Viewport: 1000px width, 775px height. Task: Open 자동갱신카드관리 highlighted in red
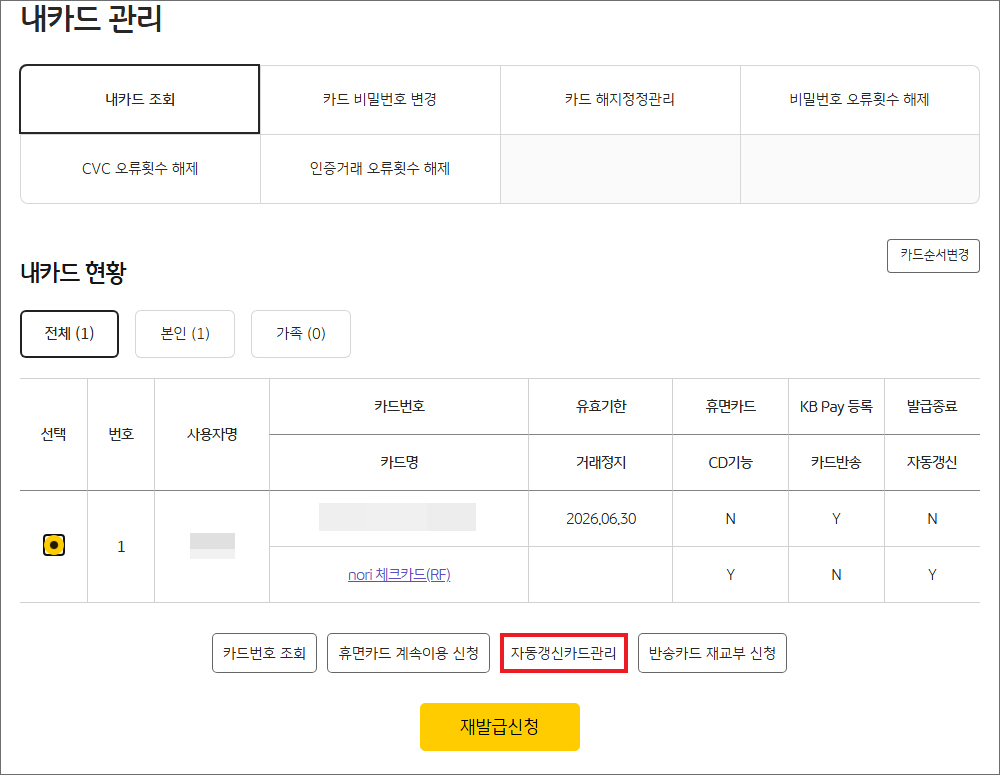coord(564,654)
